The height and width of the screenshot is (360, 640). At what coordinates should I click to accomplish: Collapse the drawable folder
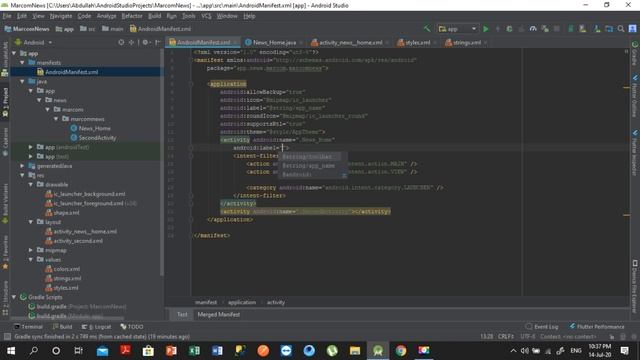pyautogui.click(x=31, y=184)
